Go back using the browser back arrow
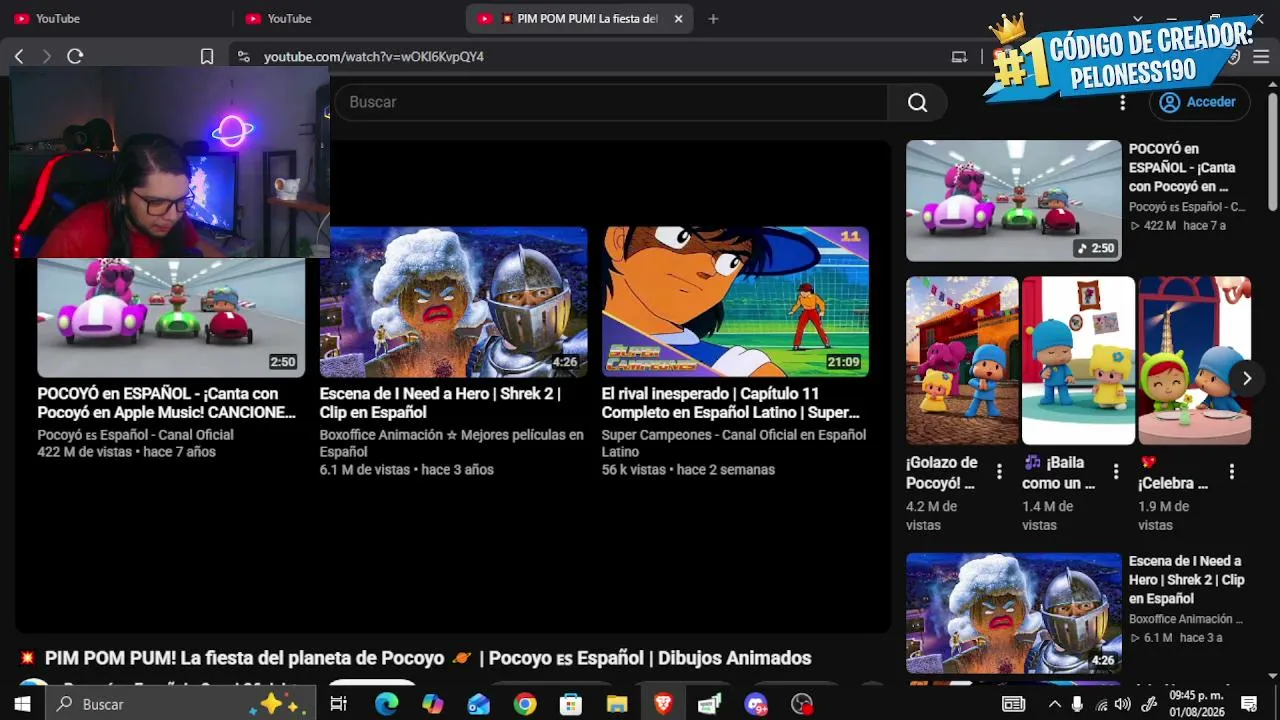1280x720 pixels. click(19, 57)
